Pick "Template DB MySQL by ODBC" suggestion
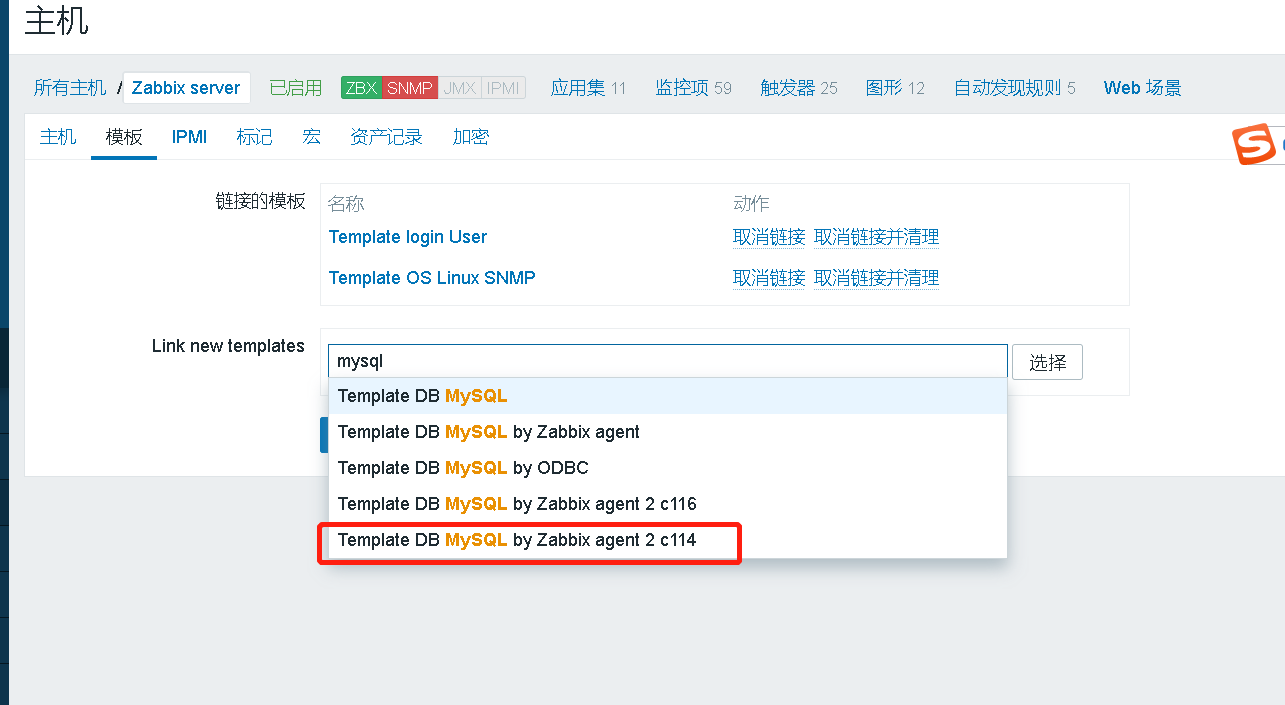Viewport: 1285px width, 705px height. click(x=463, y=468)
